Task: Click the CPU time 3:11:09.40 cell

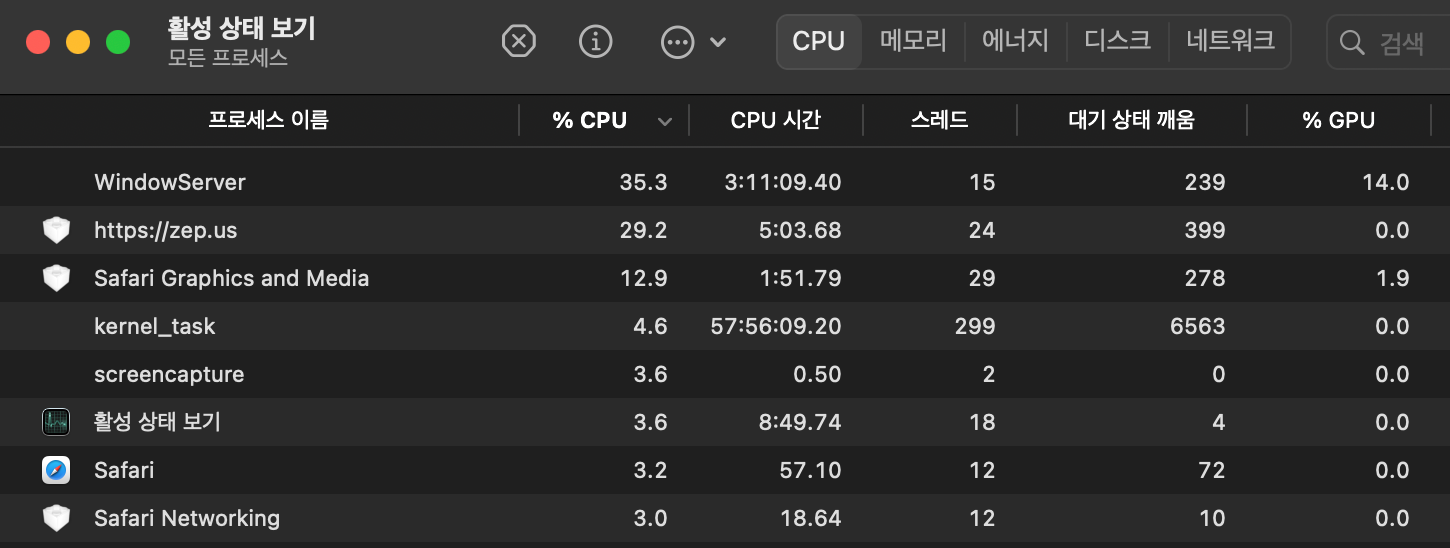Action: (783, 182)
